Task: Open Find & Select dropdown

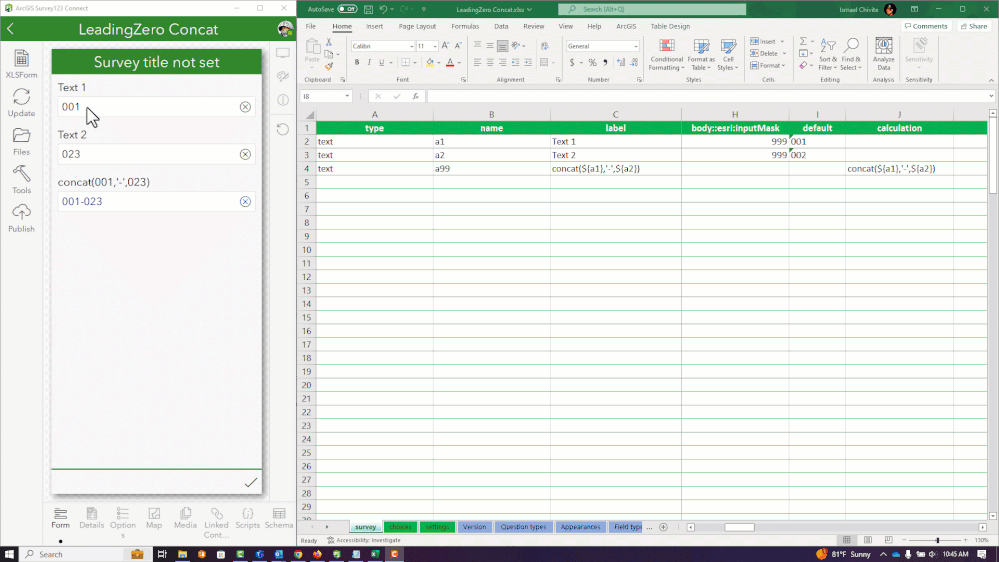Action: (851, 54)
